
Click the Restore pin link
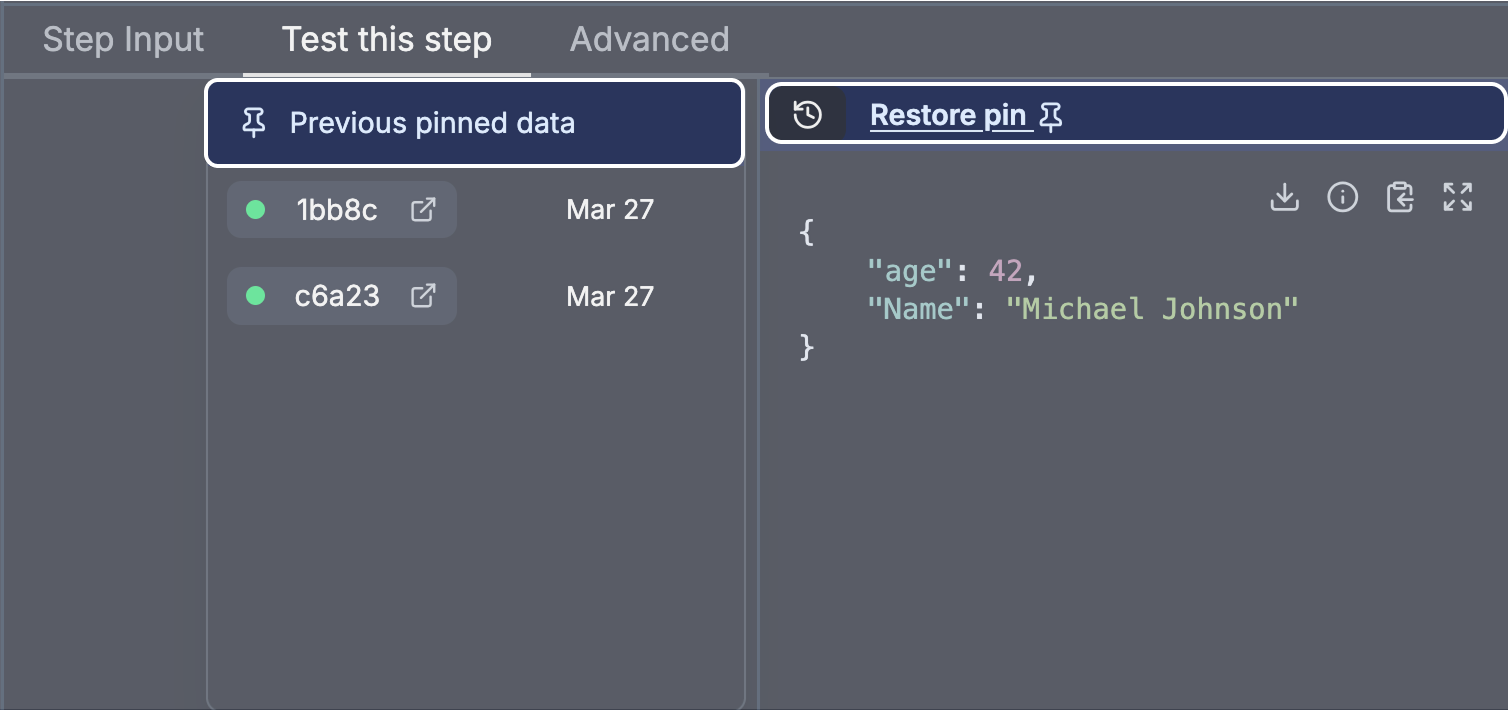tap(948, 116)
